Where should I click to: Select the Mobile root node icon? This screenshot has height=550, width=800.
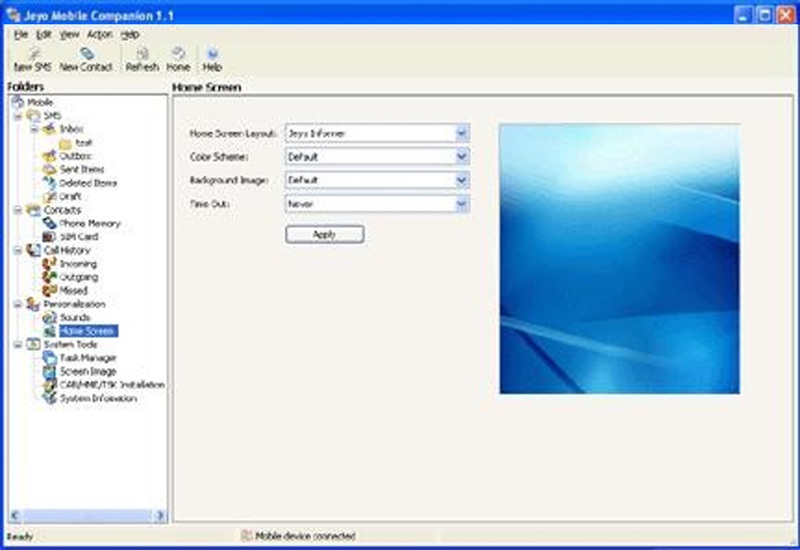(18, 102)
